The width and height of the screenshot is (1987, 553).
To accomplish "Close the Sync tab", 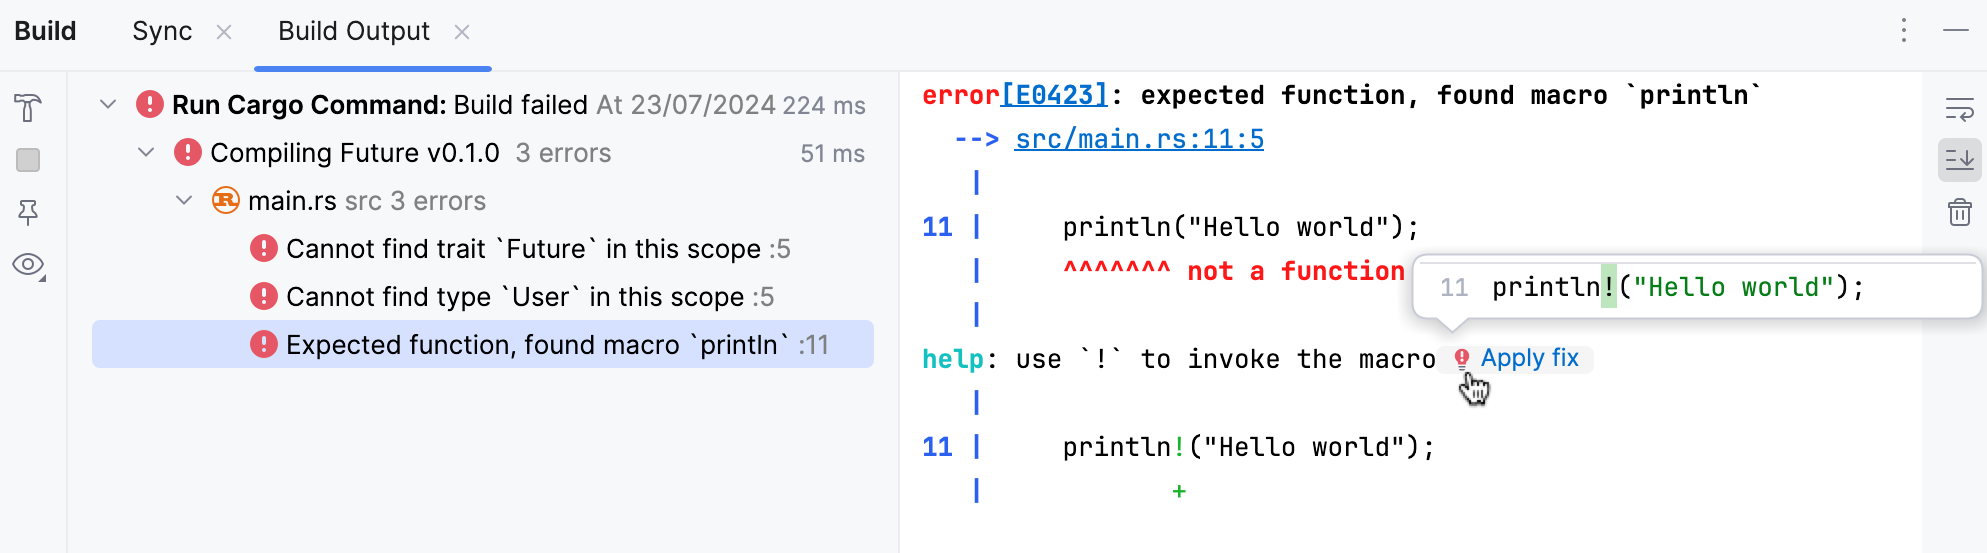I will [x=224, y=33].
